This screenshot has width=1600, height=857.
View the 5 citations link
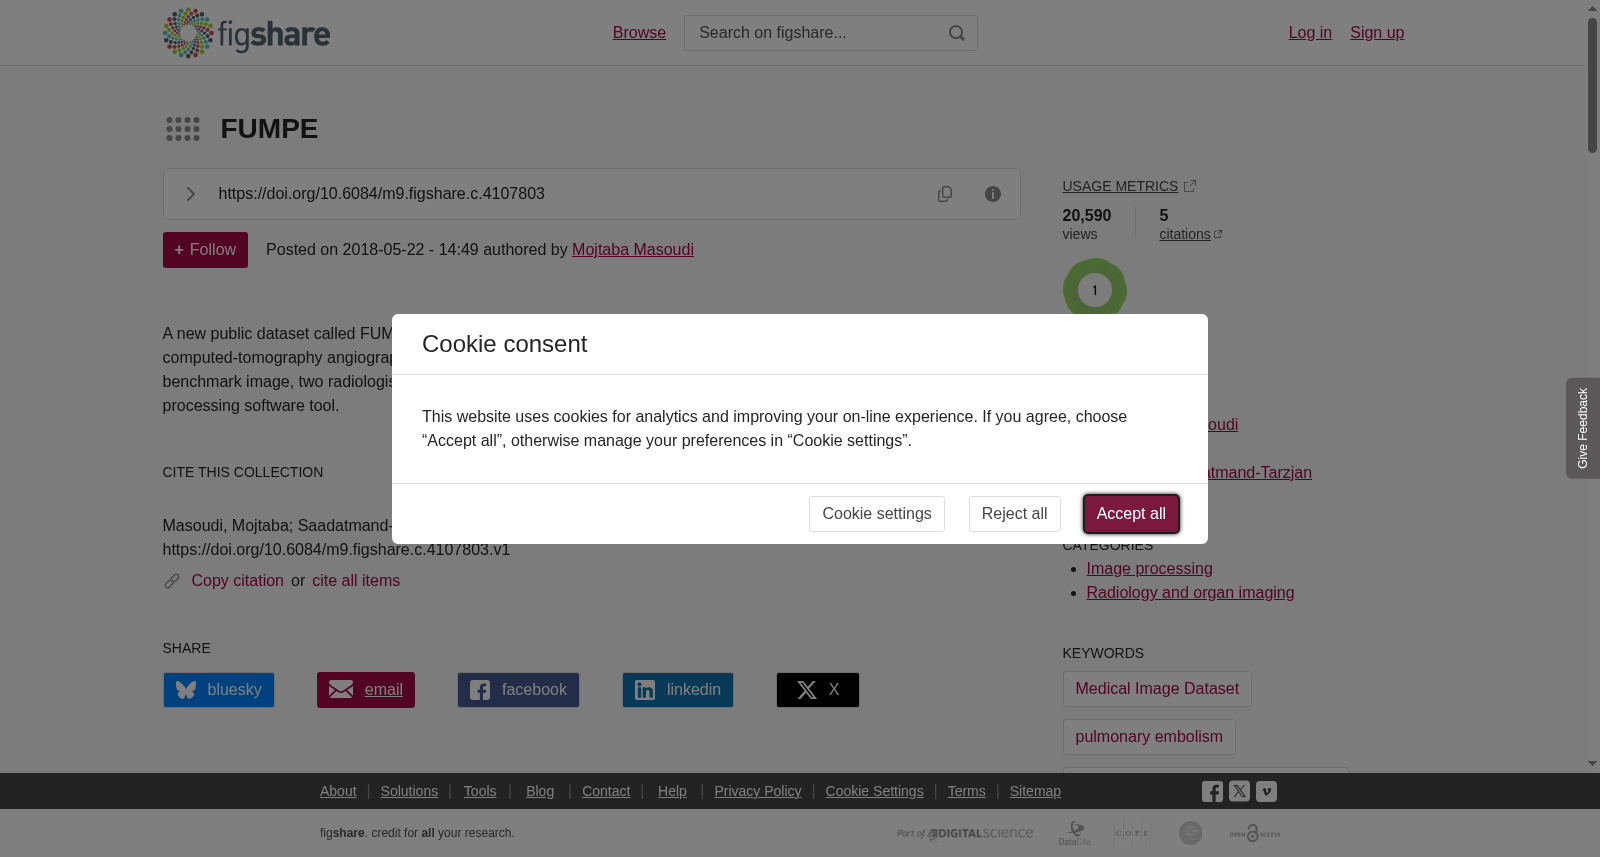[x=1190, y=234]
